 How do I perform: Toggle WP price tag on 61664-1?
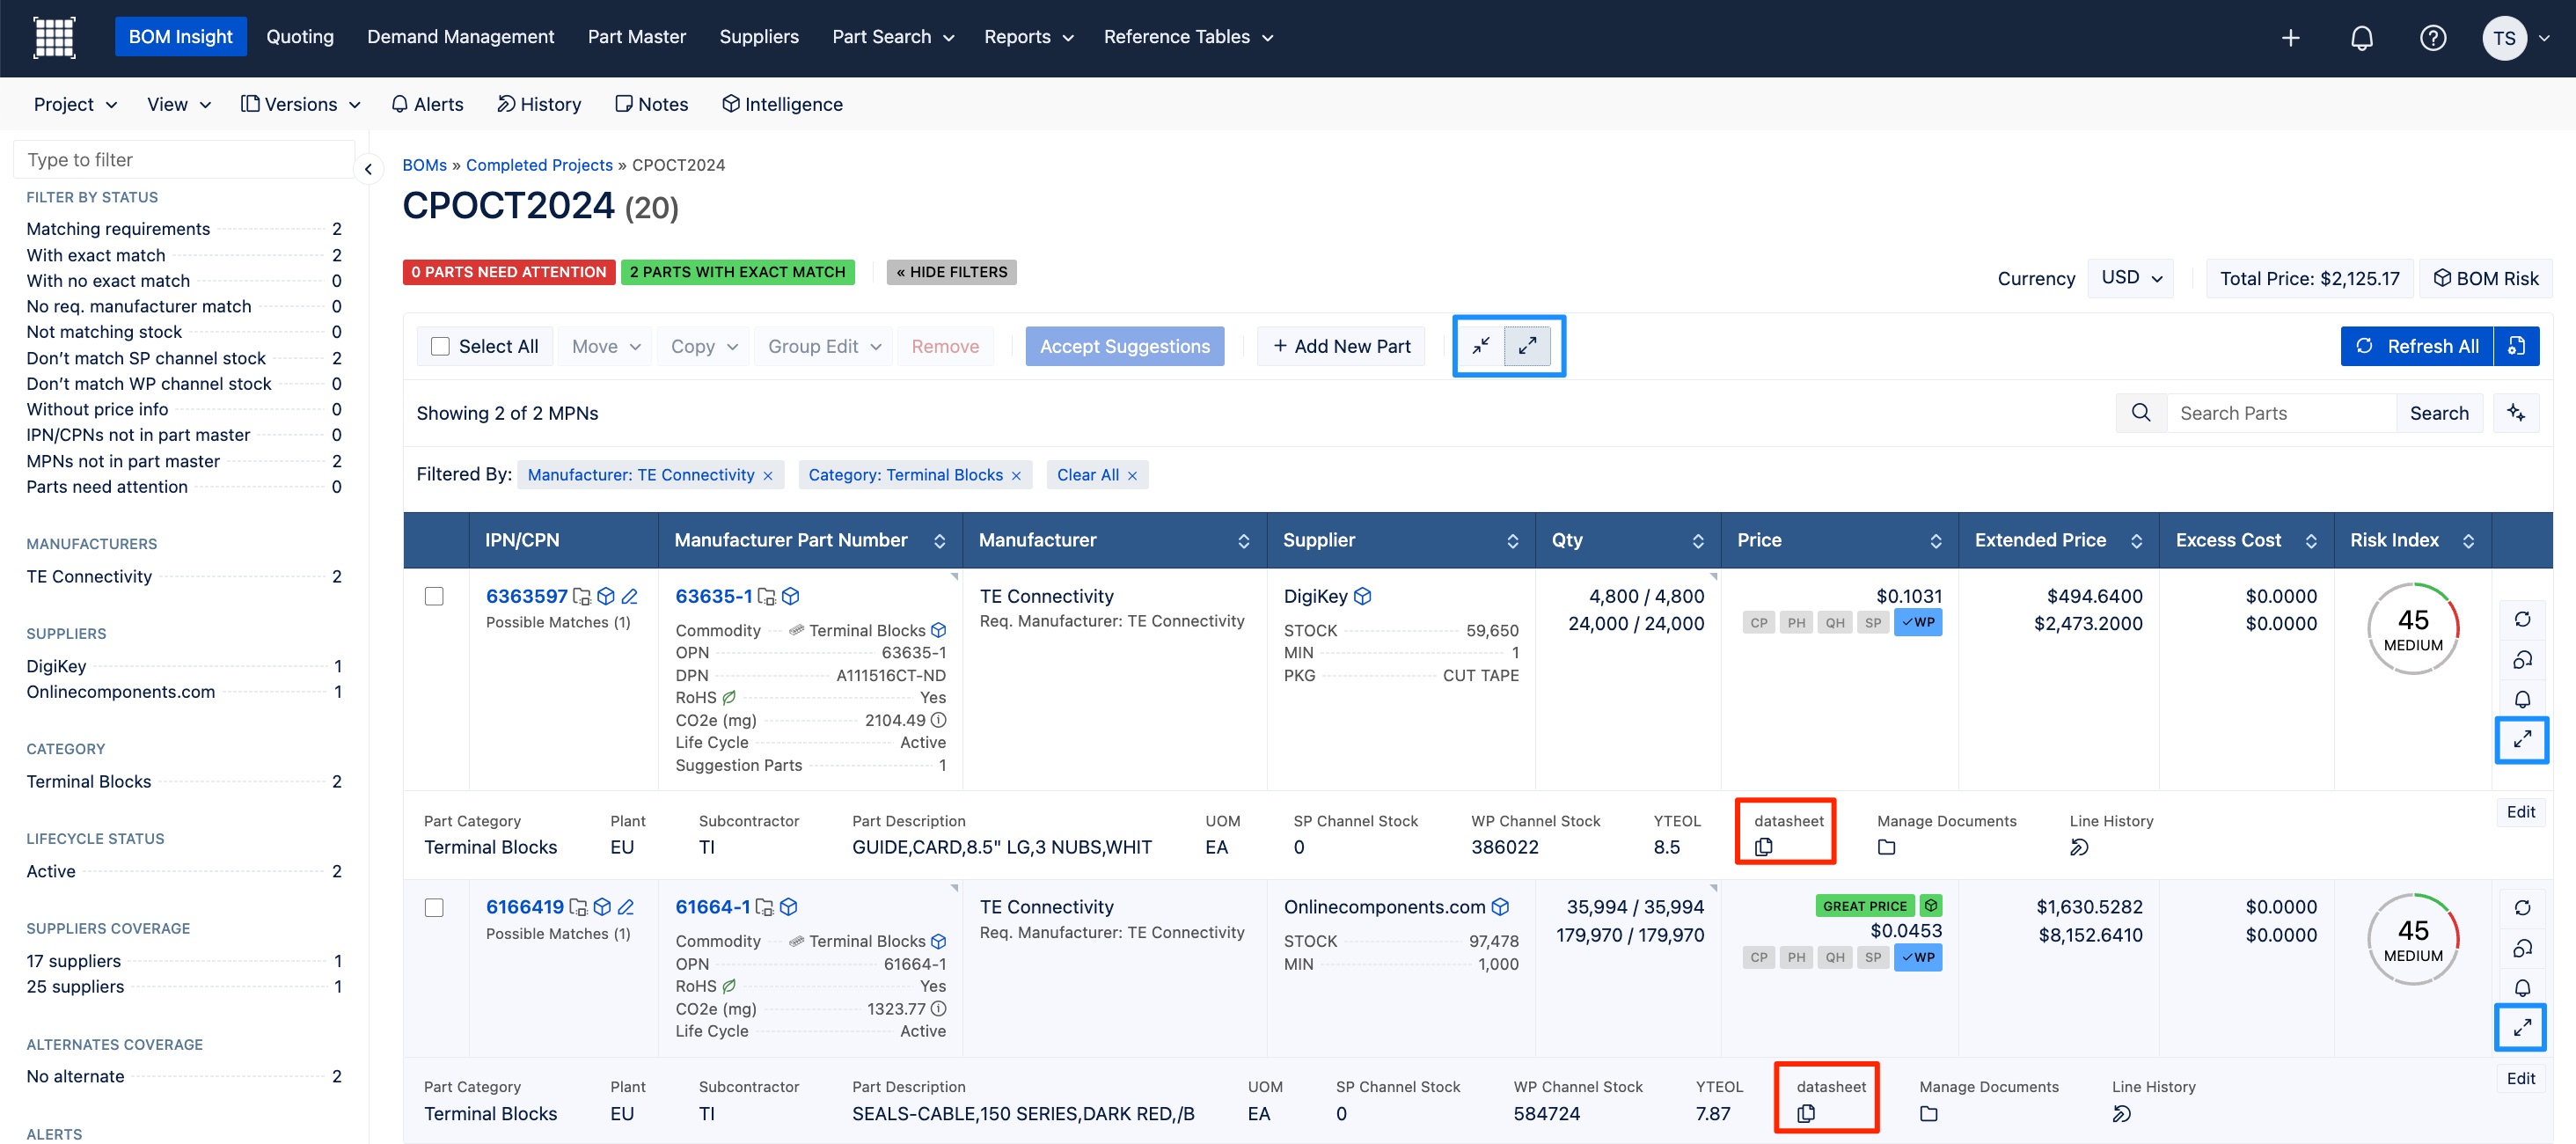tap(1917, 957)
